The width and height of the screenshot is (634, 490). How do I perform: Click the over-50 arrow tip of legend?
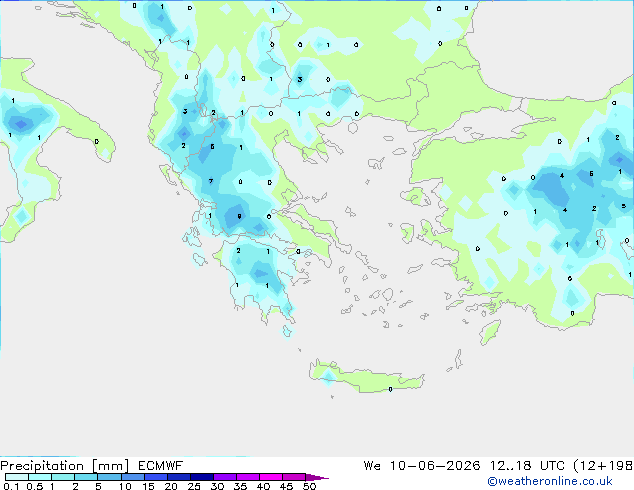click(x=317, y=477)
